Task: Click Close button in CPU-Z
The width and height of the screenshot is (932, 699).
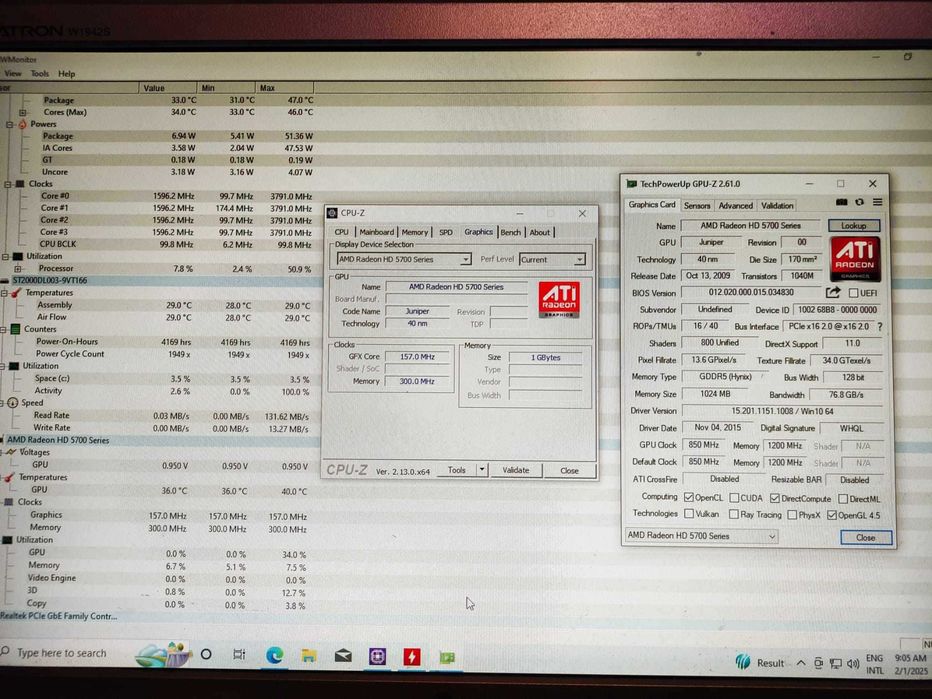Action: coord(569,471)
